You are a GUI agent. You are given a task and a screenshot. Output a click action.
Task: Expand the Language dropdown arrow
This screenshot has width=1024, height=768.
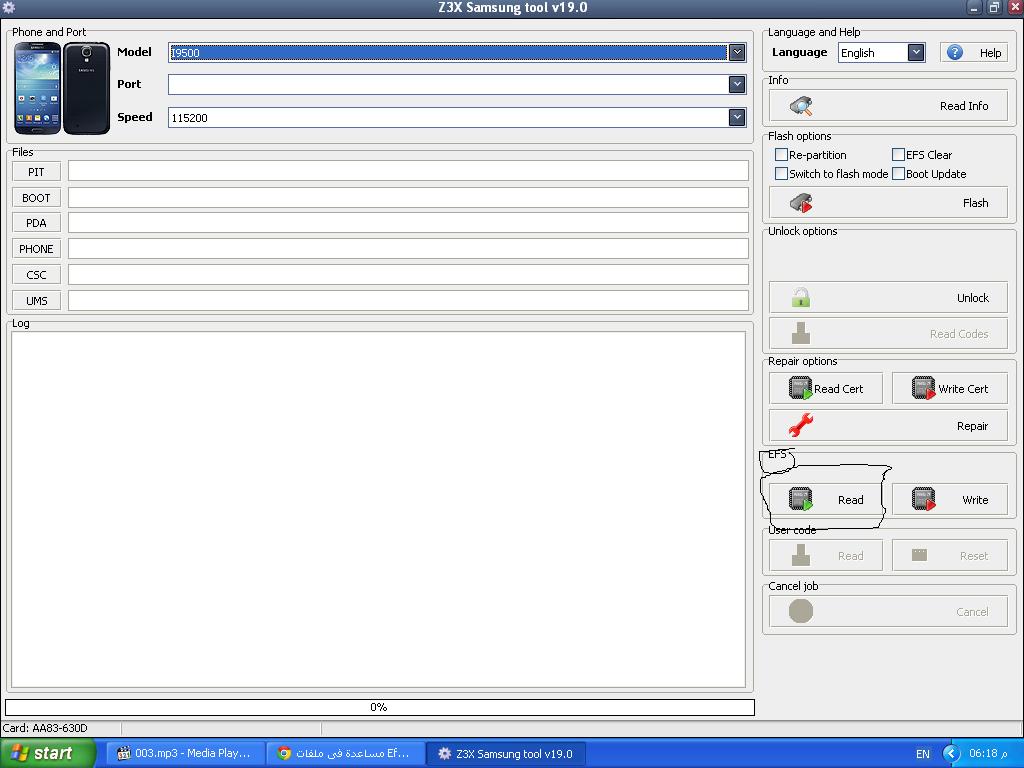point(916,52)
